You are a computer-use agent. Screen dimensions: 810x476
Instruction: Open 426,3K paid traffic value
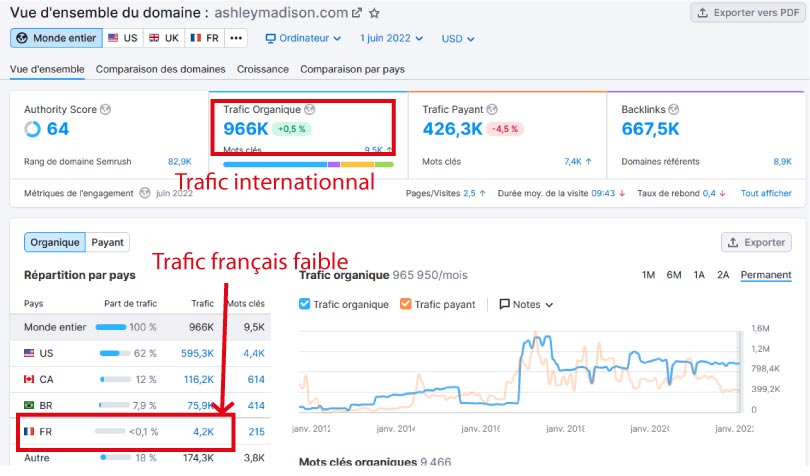pos(453,129)
